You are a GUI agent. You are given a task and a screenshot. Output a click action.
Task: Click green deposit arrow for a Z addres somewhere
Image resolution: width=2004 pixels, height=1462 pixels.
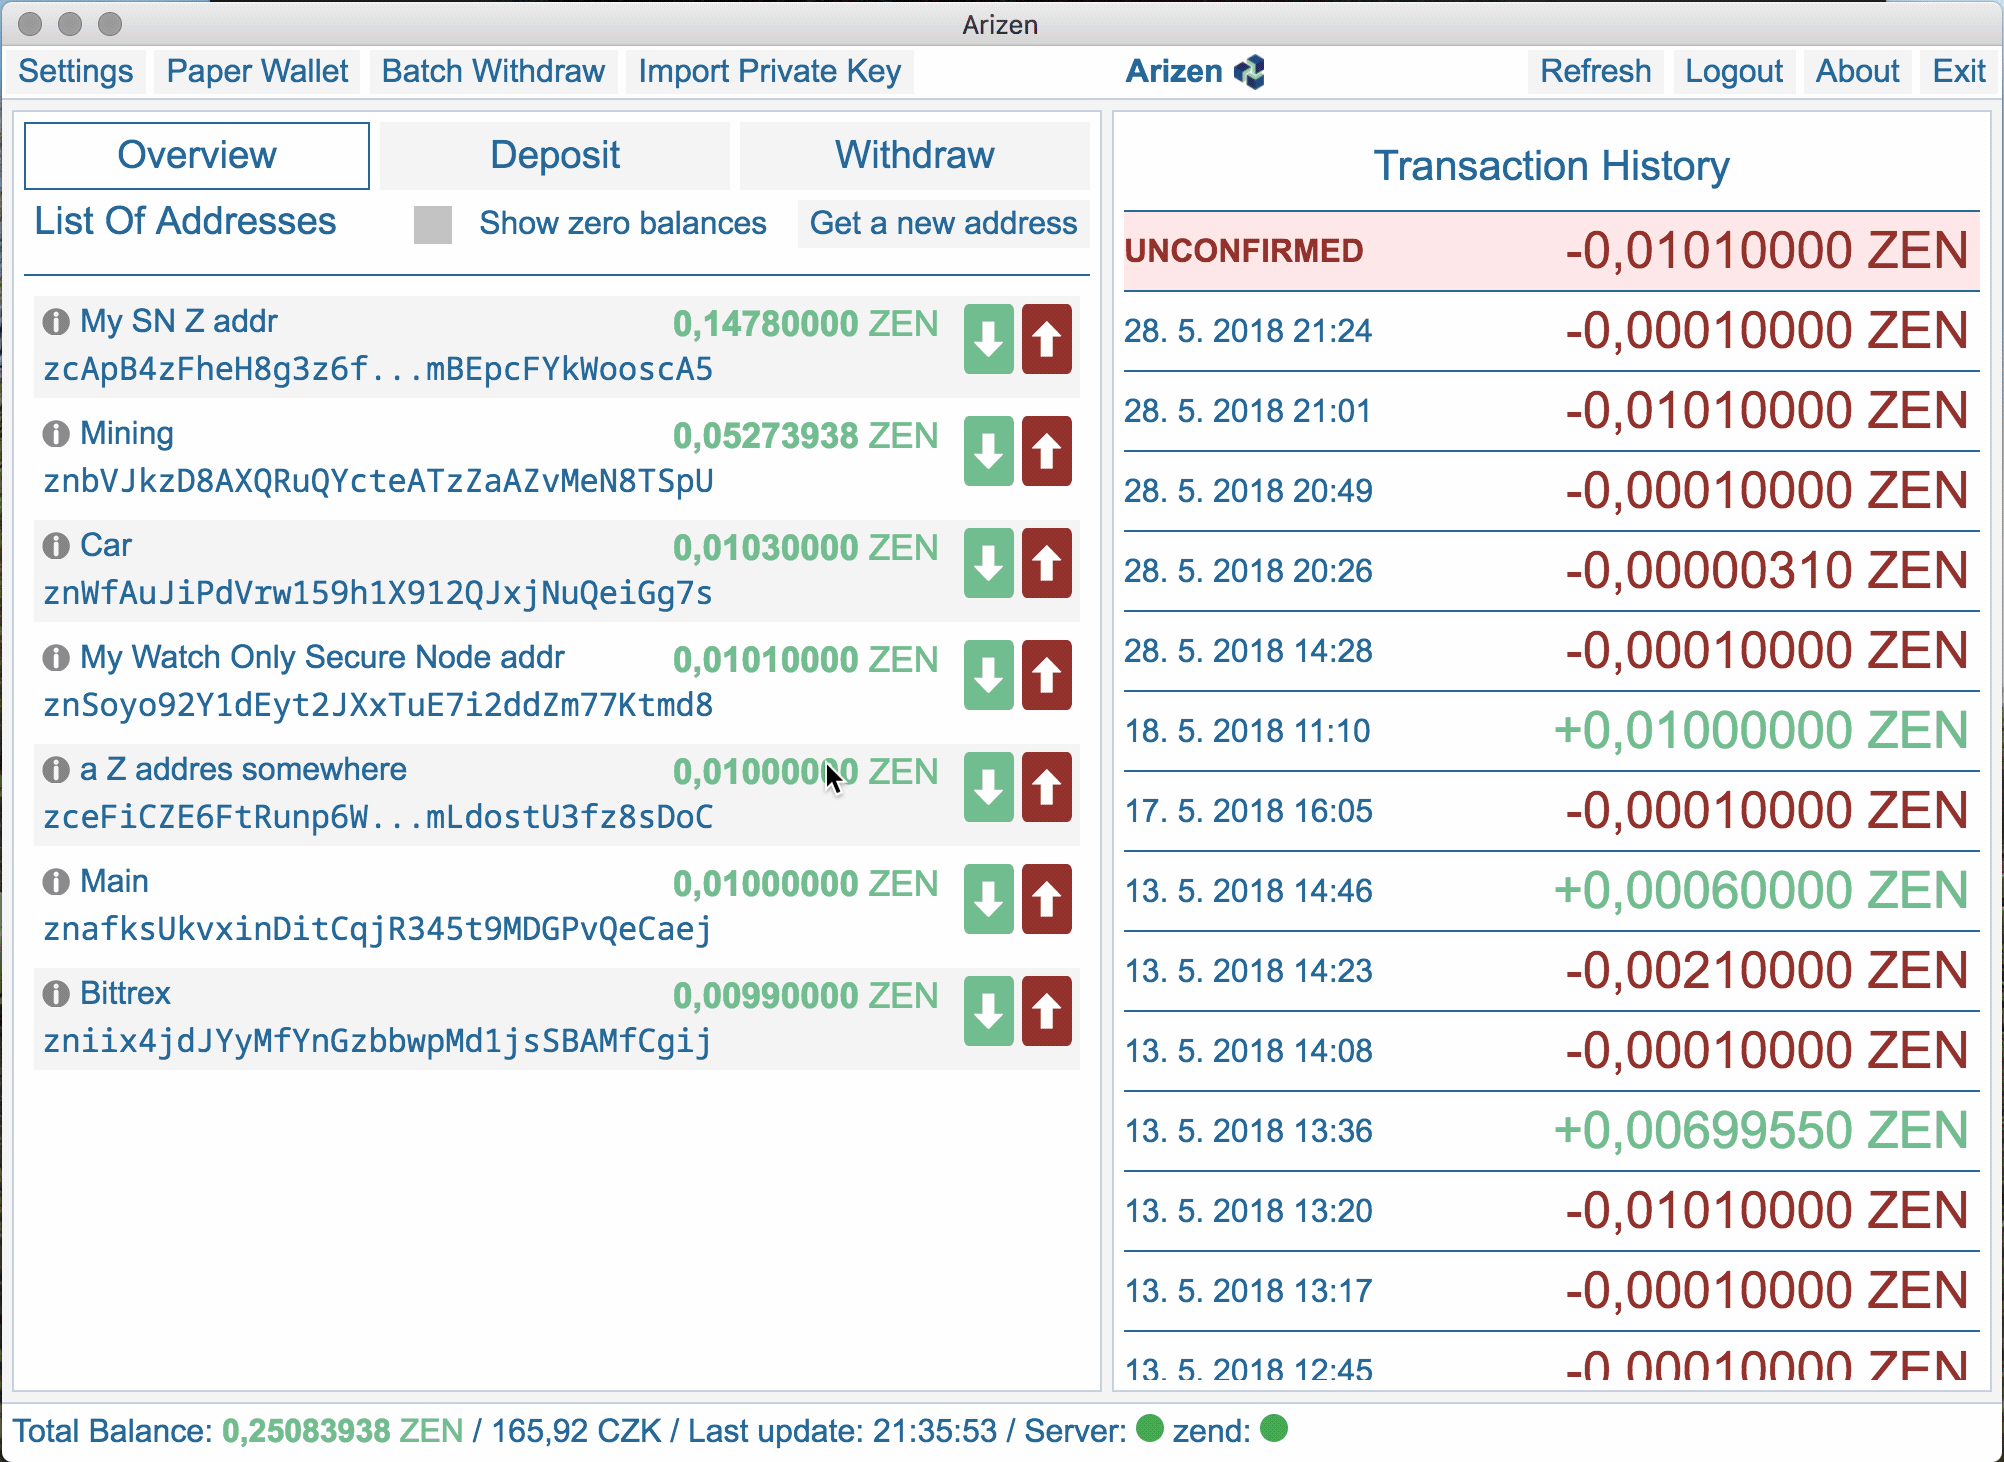point(988,787)
